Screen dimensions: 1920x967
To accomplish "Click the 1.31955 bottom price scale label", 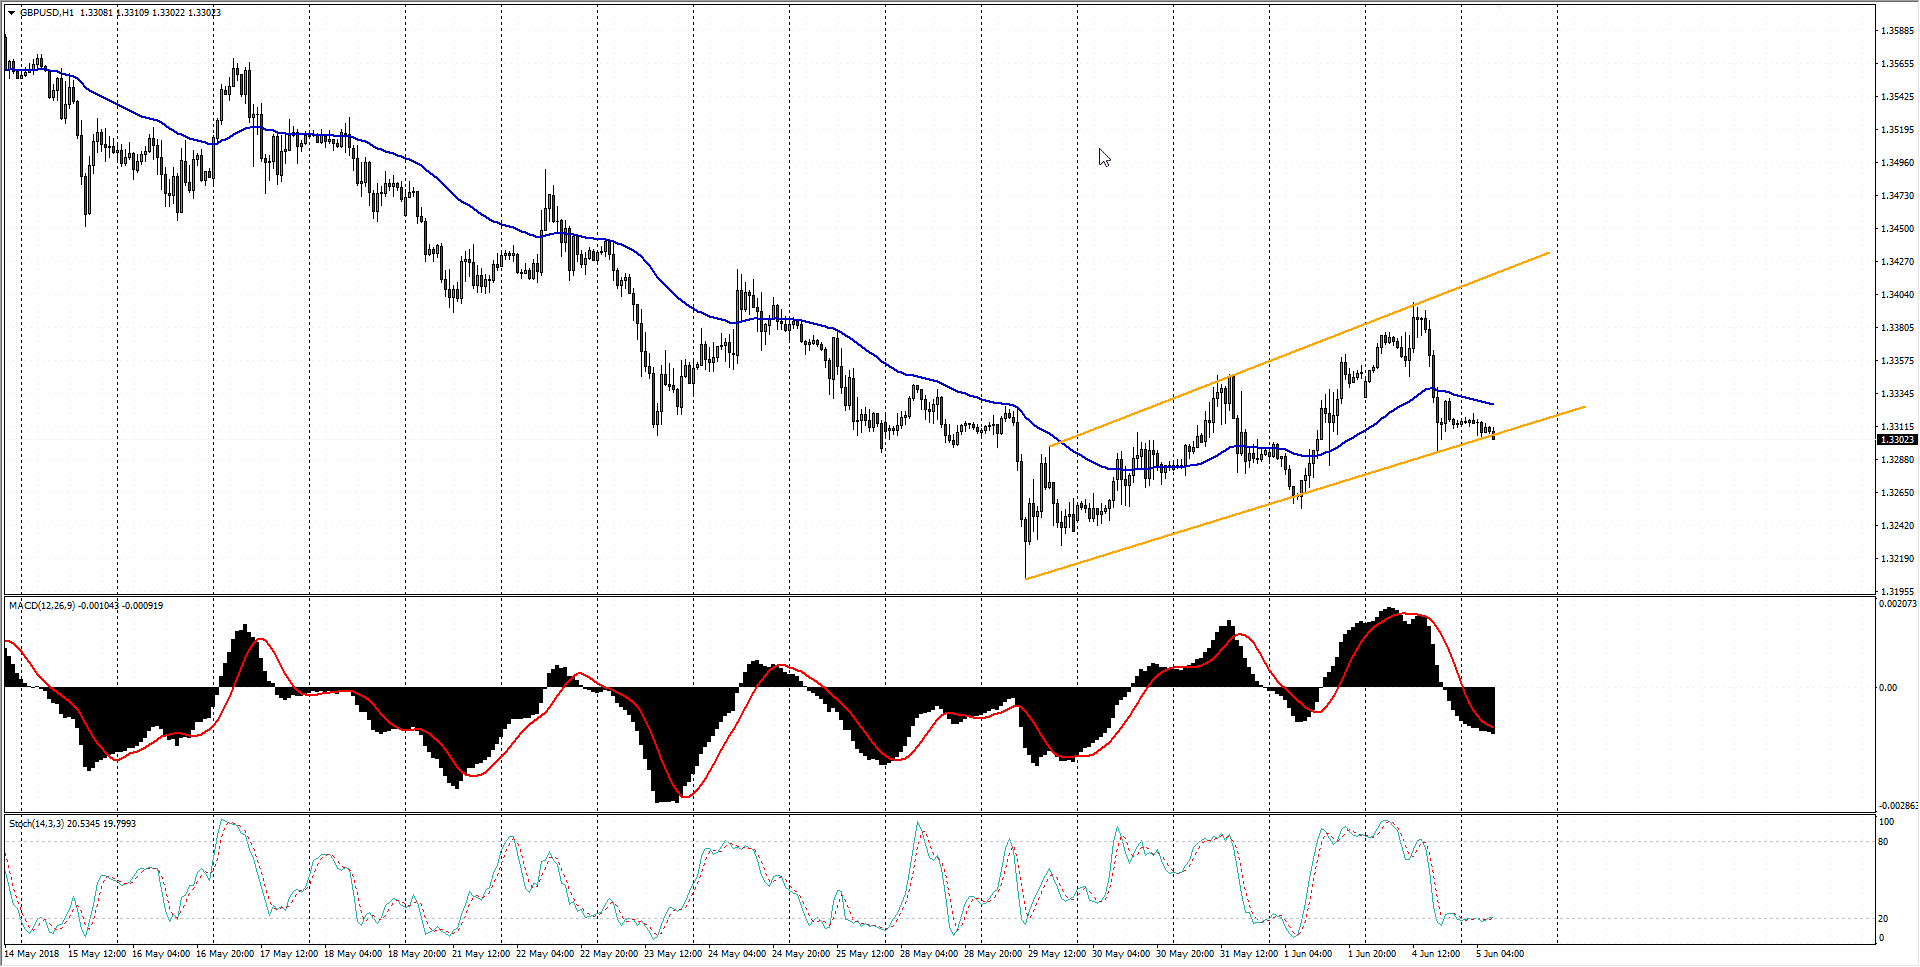I will 1897,592.
